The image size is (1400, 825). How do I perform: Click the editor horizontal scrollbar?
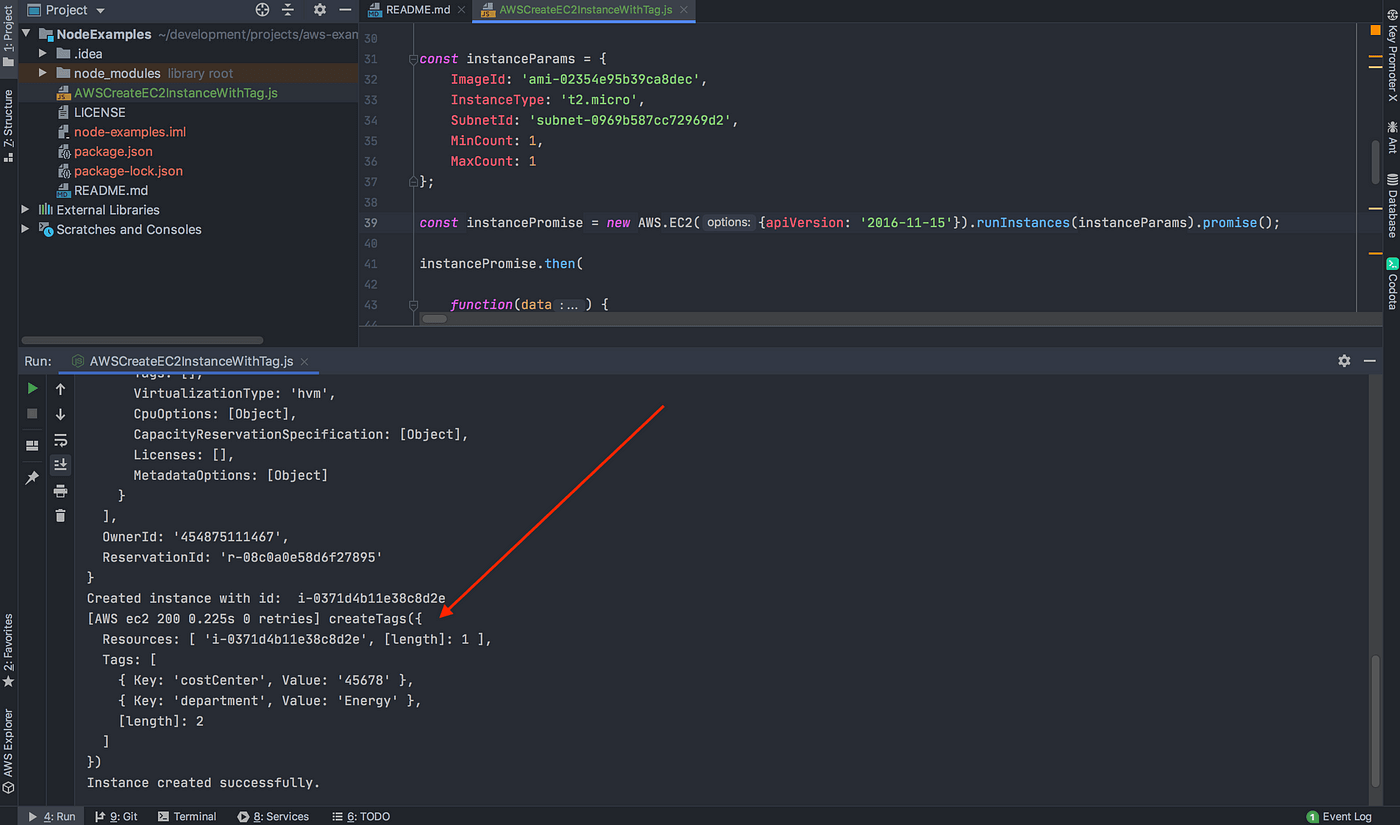point(434,319)
